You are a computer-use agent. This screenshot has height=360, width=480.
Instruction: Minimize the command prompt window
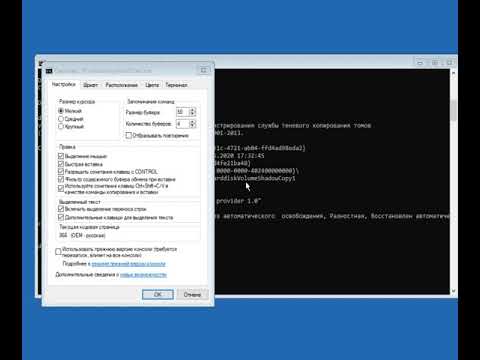[x=420, y=63]
